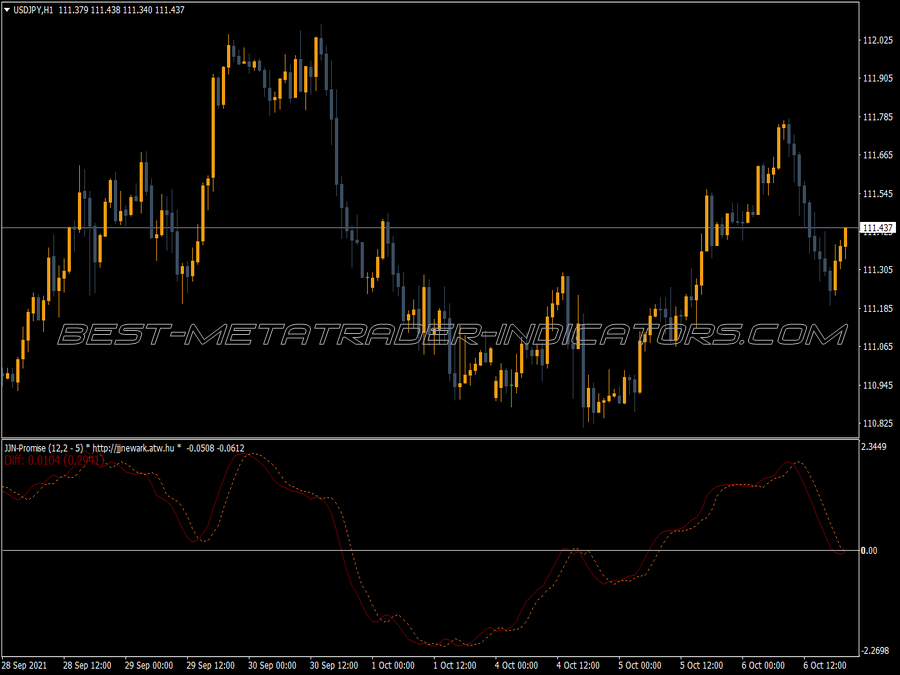Select the current price label 111.437
The width and height of the screenshot is (900, 675).
tap(878, 228)
